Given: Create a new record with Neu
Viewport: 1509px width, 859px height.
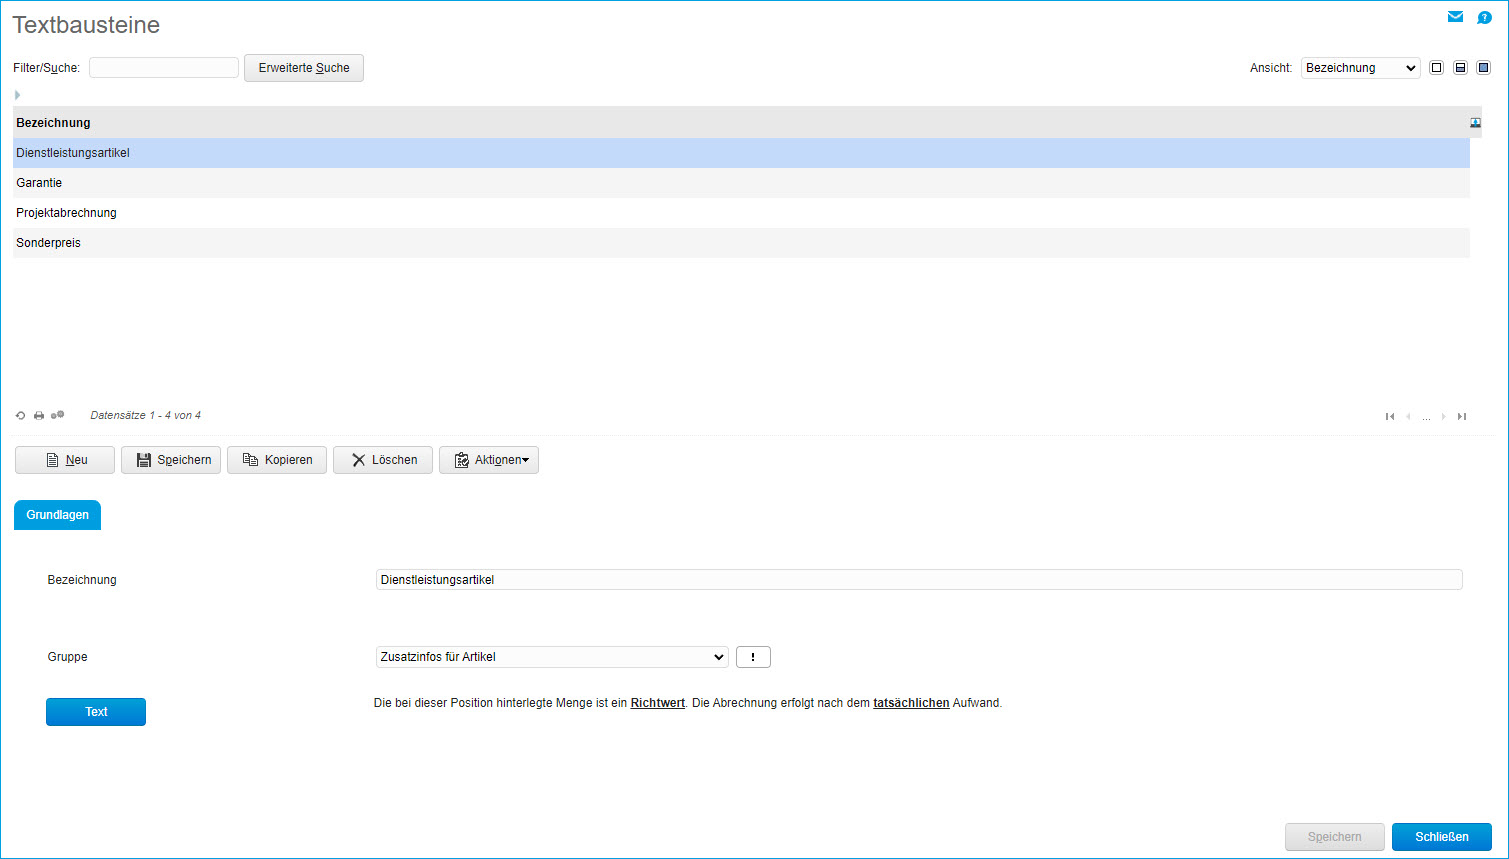Looking at the screenshot, I should point(65,460).
